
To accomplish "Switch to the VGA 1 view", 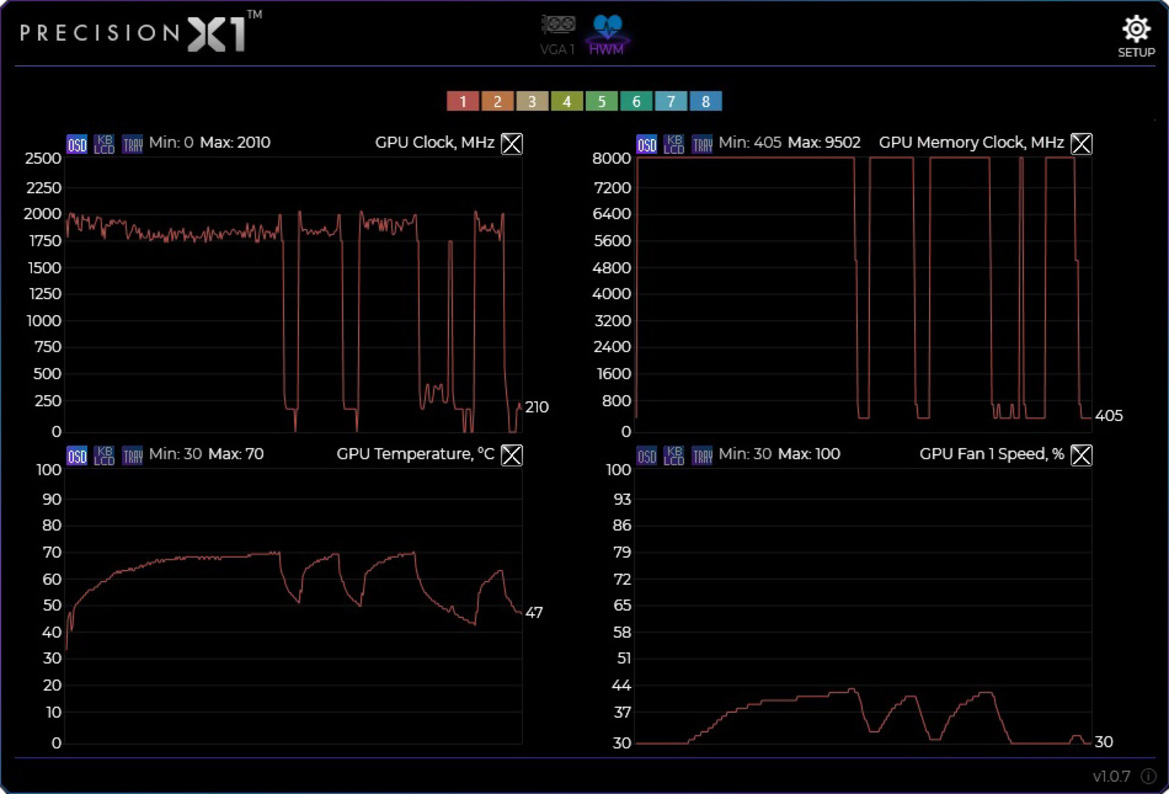I will pyautogui.click(x=558, y=35).
